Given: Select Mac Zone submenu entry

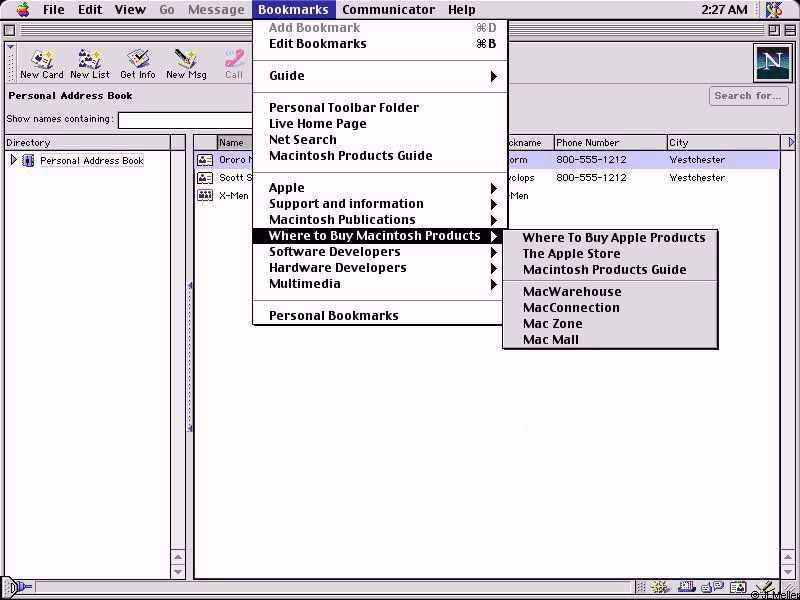Looking at the screenshot, I should [x=610, y=323].
